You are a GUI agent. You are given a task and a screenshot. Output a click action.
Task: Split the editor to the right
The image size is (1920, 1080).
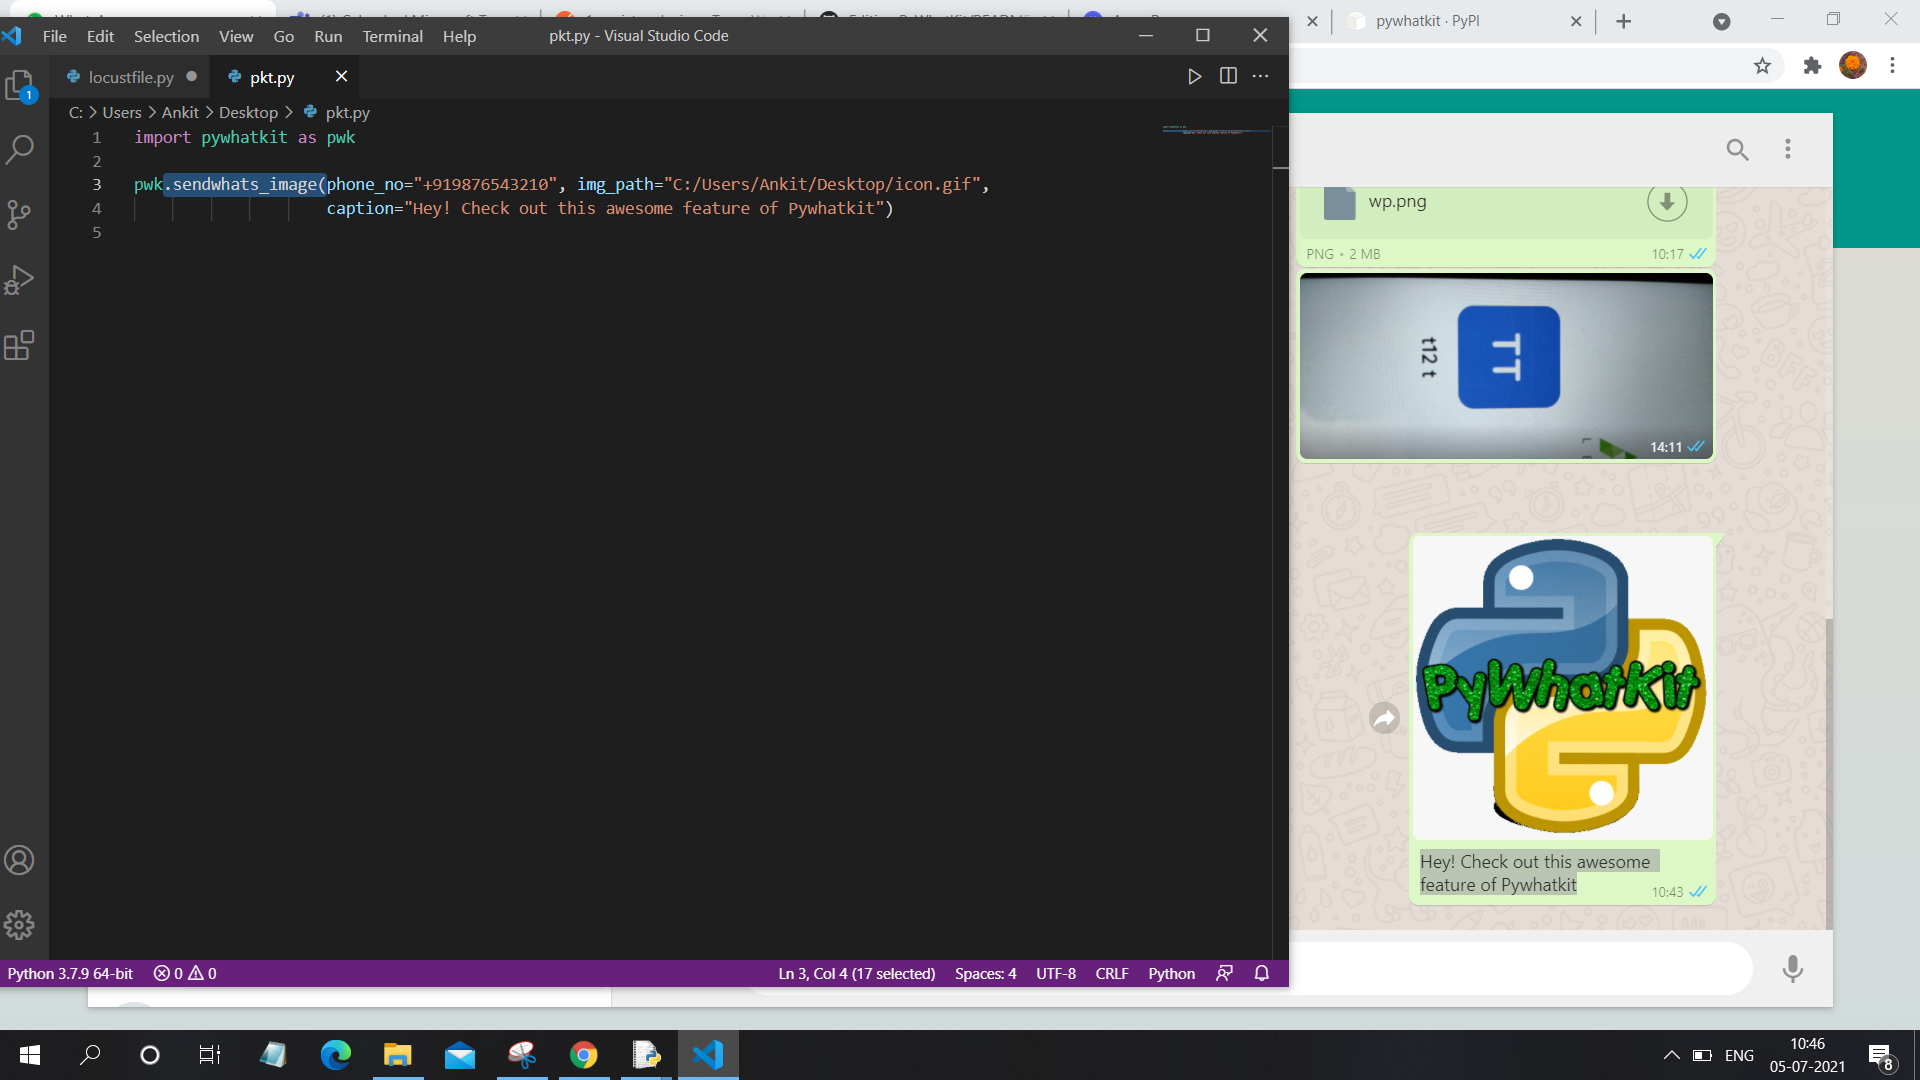pyautogui.click(x=1228, y=76)
